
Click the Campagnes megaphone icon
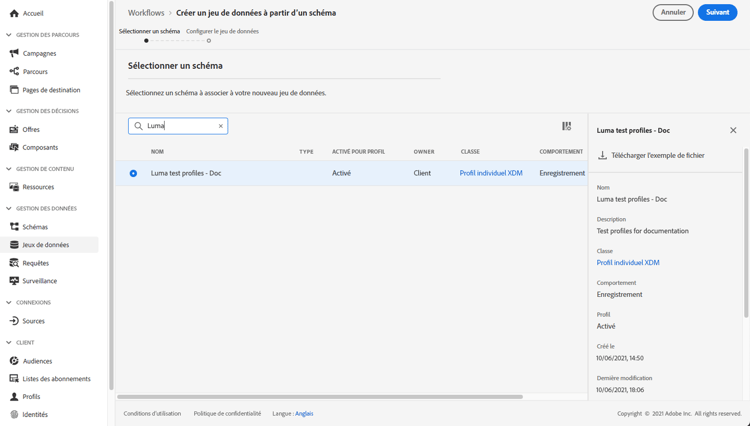[14, 53]
